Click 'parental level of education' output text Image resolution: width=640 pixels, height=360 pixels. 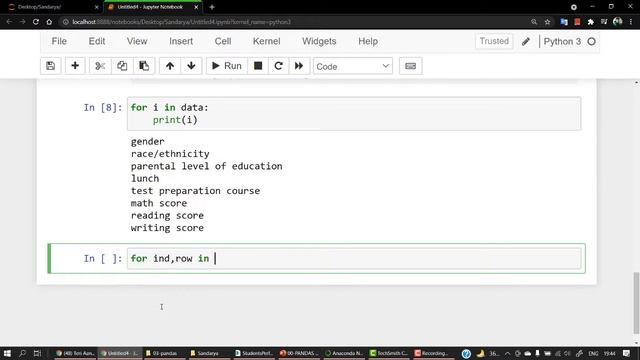[x=207, y=166]
